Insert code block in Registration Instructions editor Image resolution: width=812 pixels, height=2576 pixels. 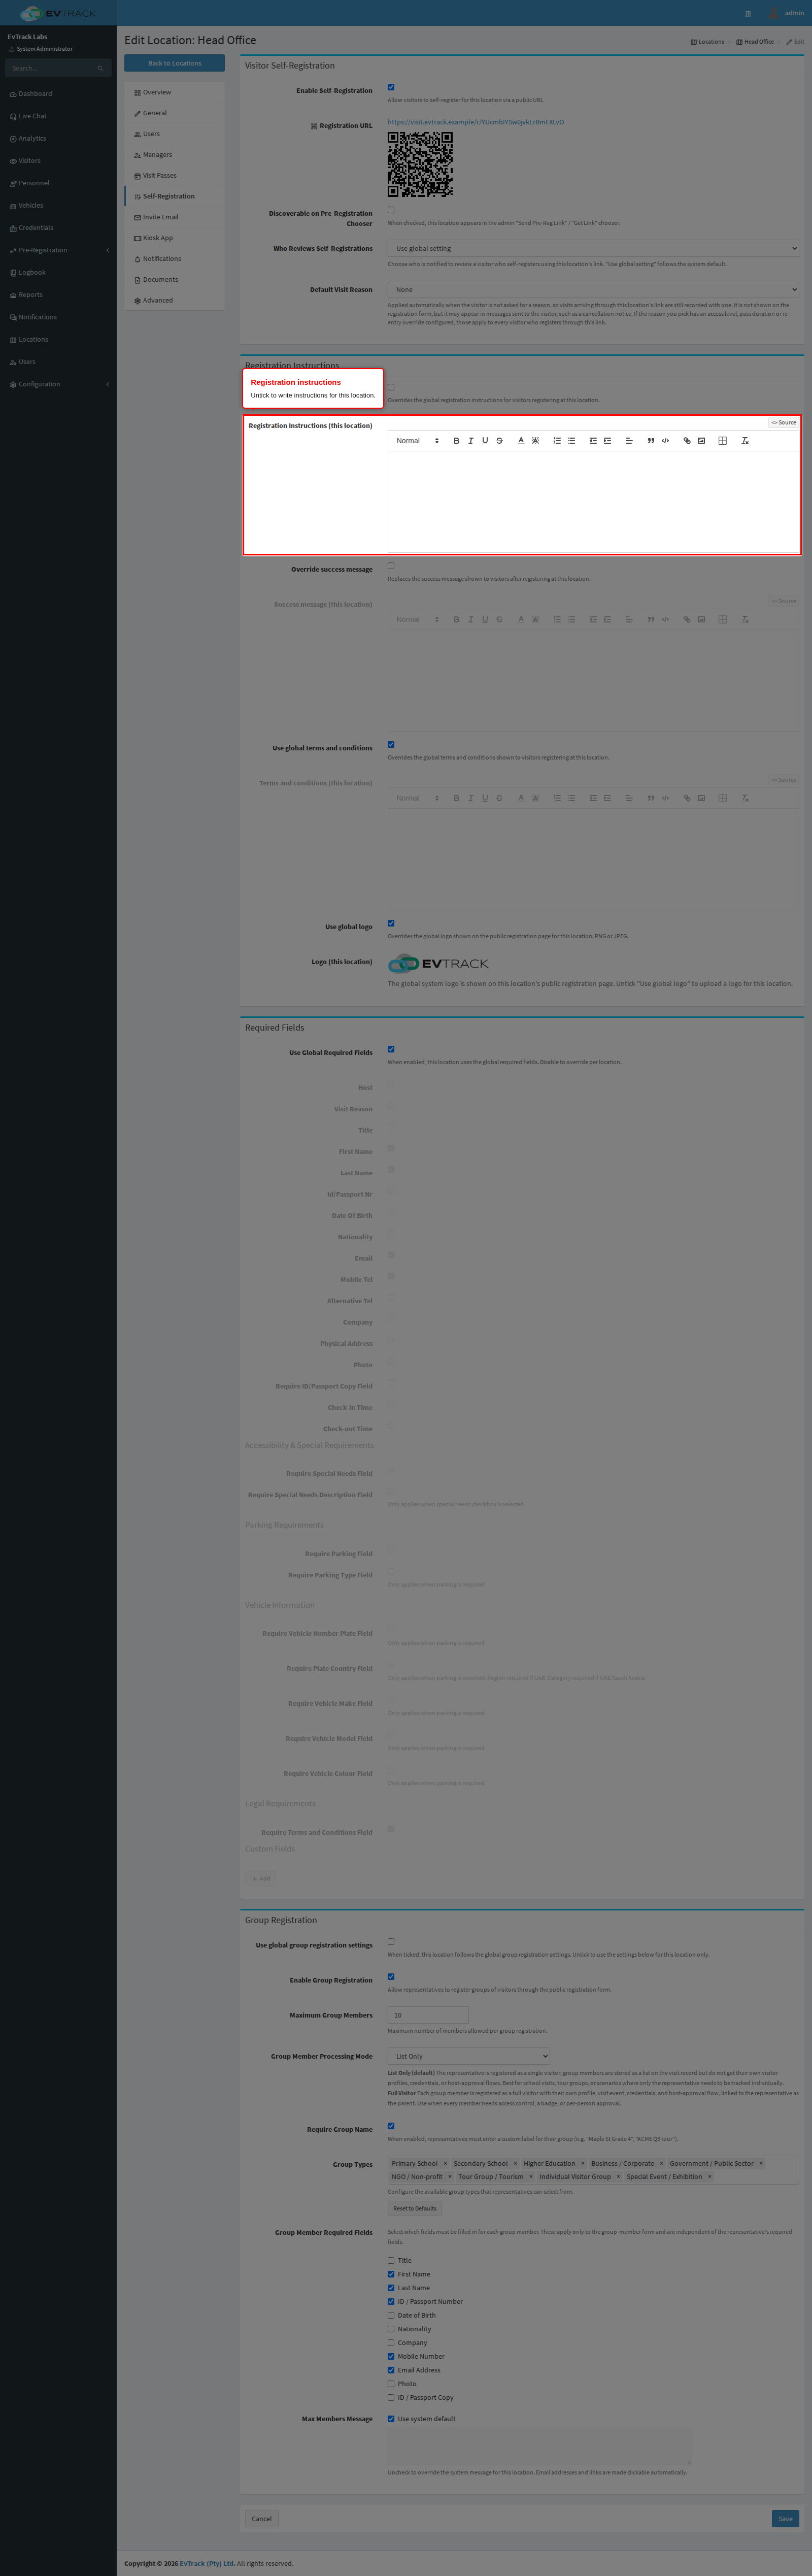(665, 441)
